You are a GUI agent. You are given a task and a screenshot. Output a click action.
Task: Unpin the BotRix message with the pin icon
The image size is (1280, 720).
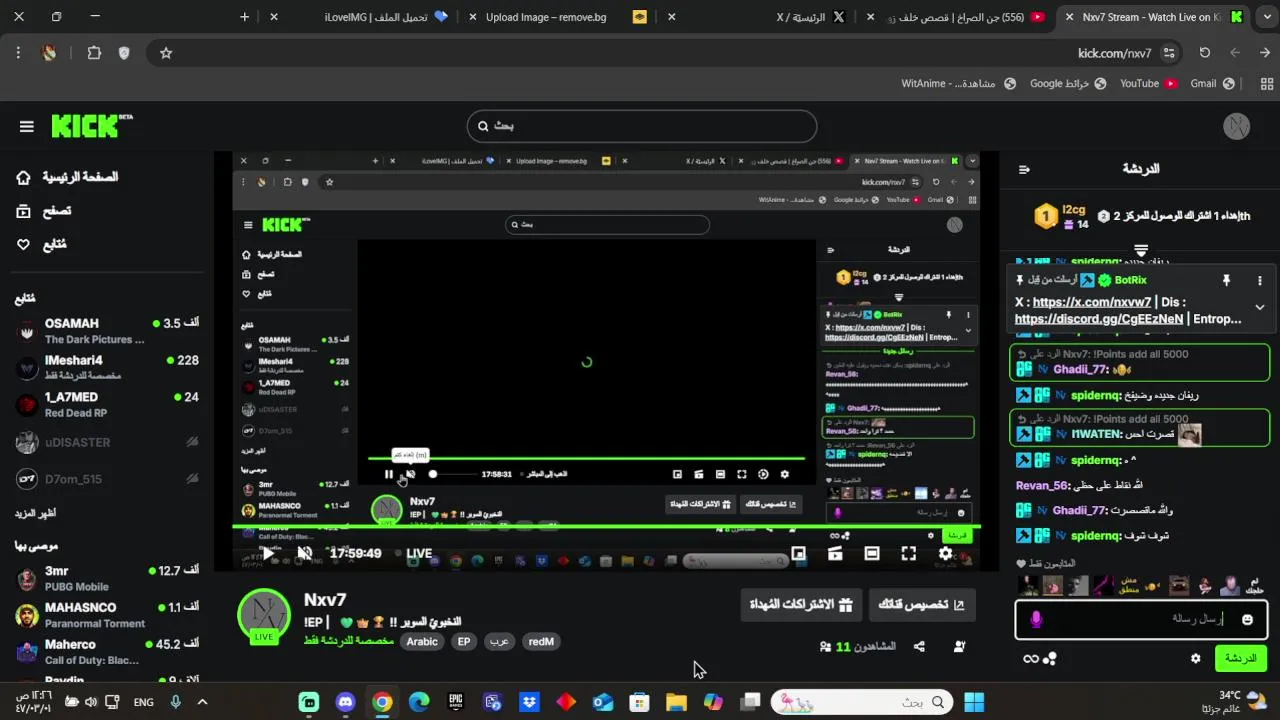(1226, 281)
